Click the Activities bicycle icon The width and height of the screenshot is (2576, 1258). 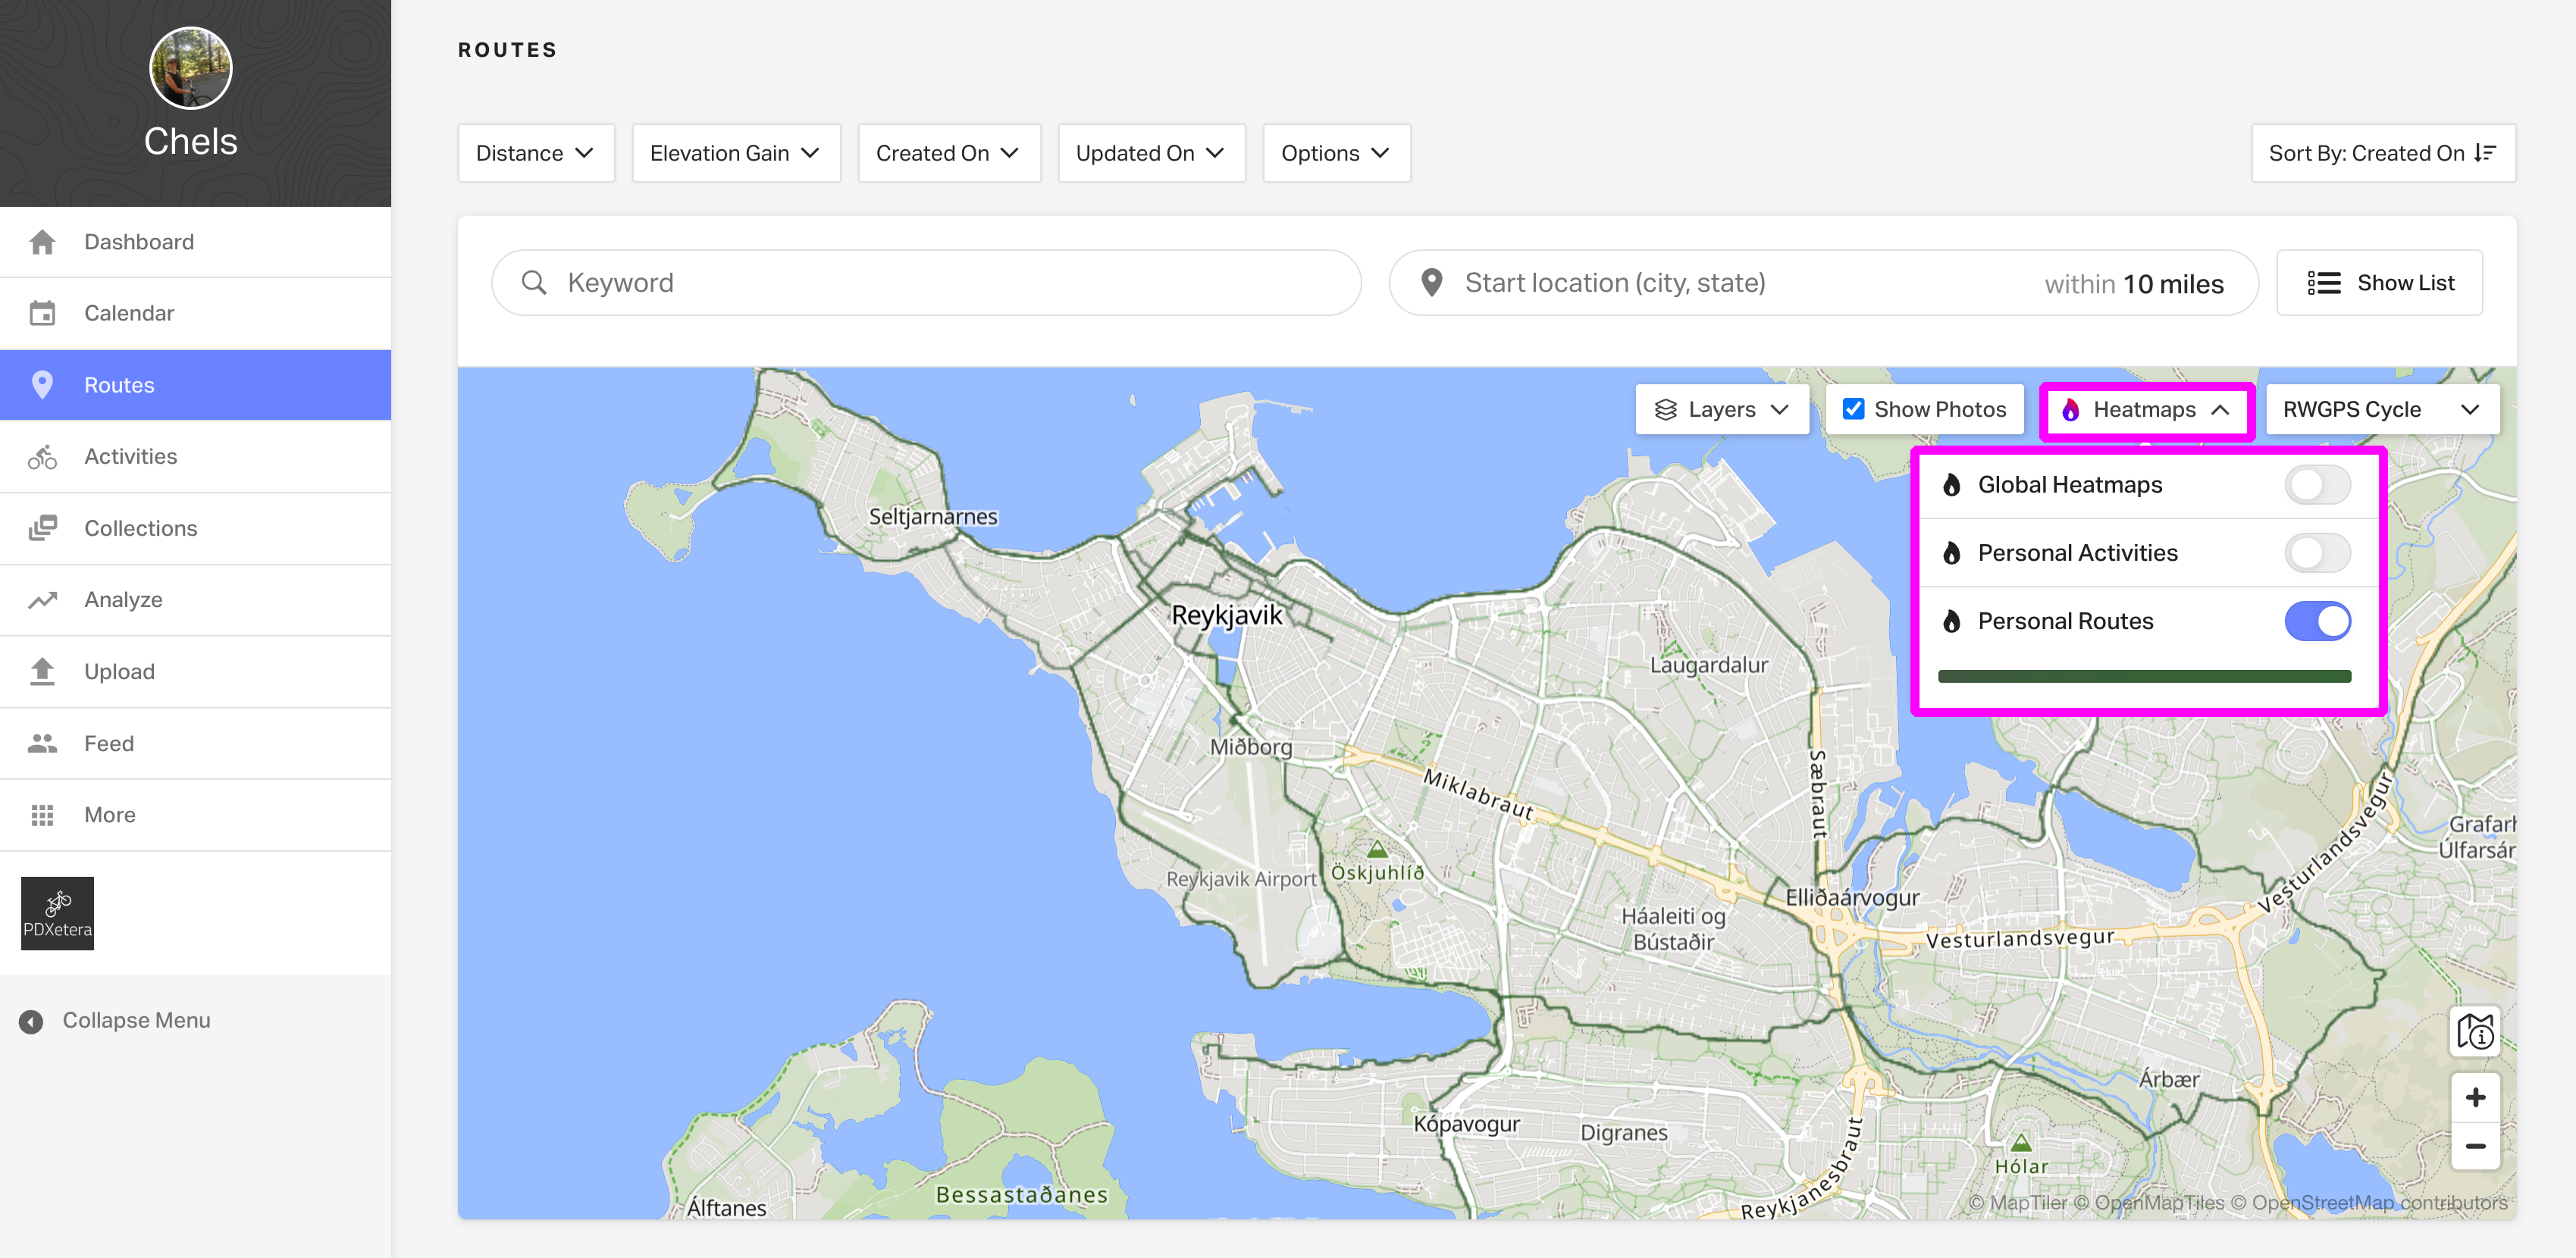click(42, 457)
